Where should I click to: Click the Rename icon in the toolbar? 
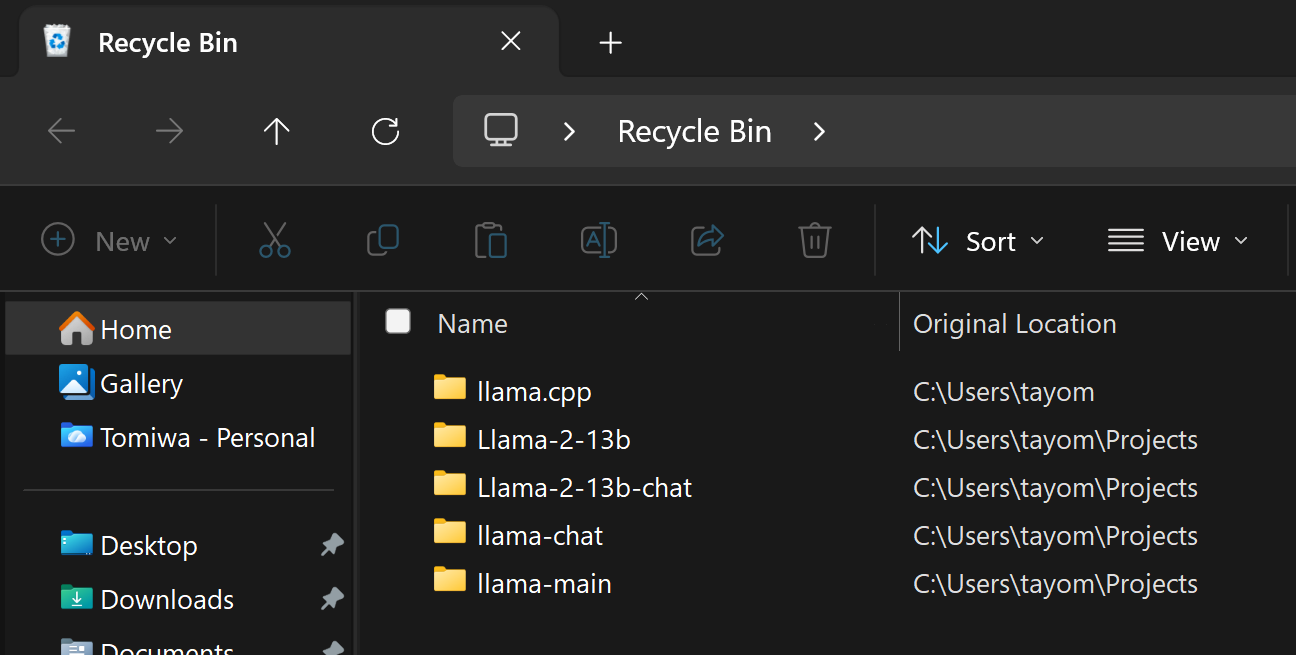(x=599, y=240)
